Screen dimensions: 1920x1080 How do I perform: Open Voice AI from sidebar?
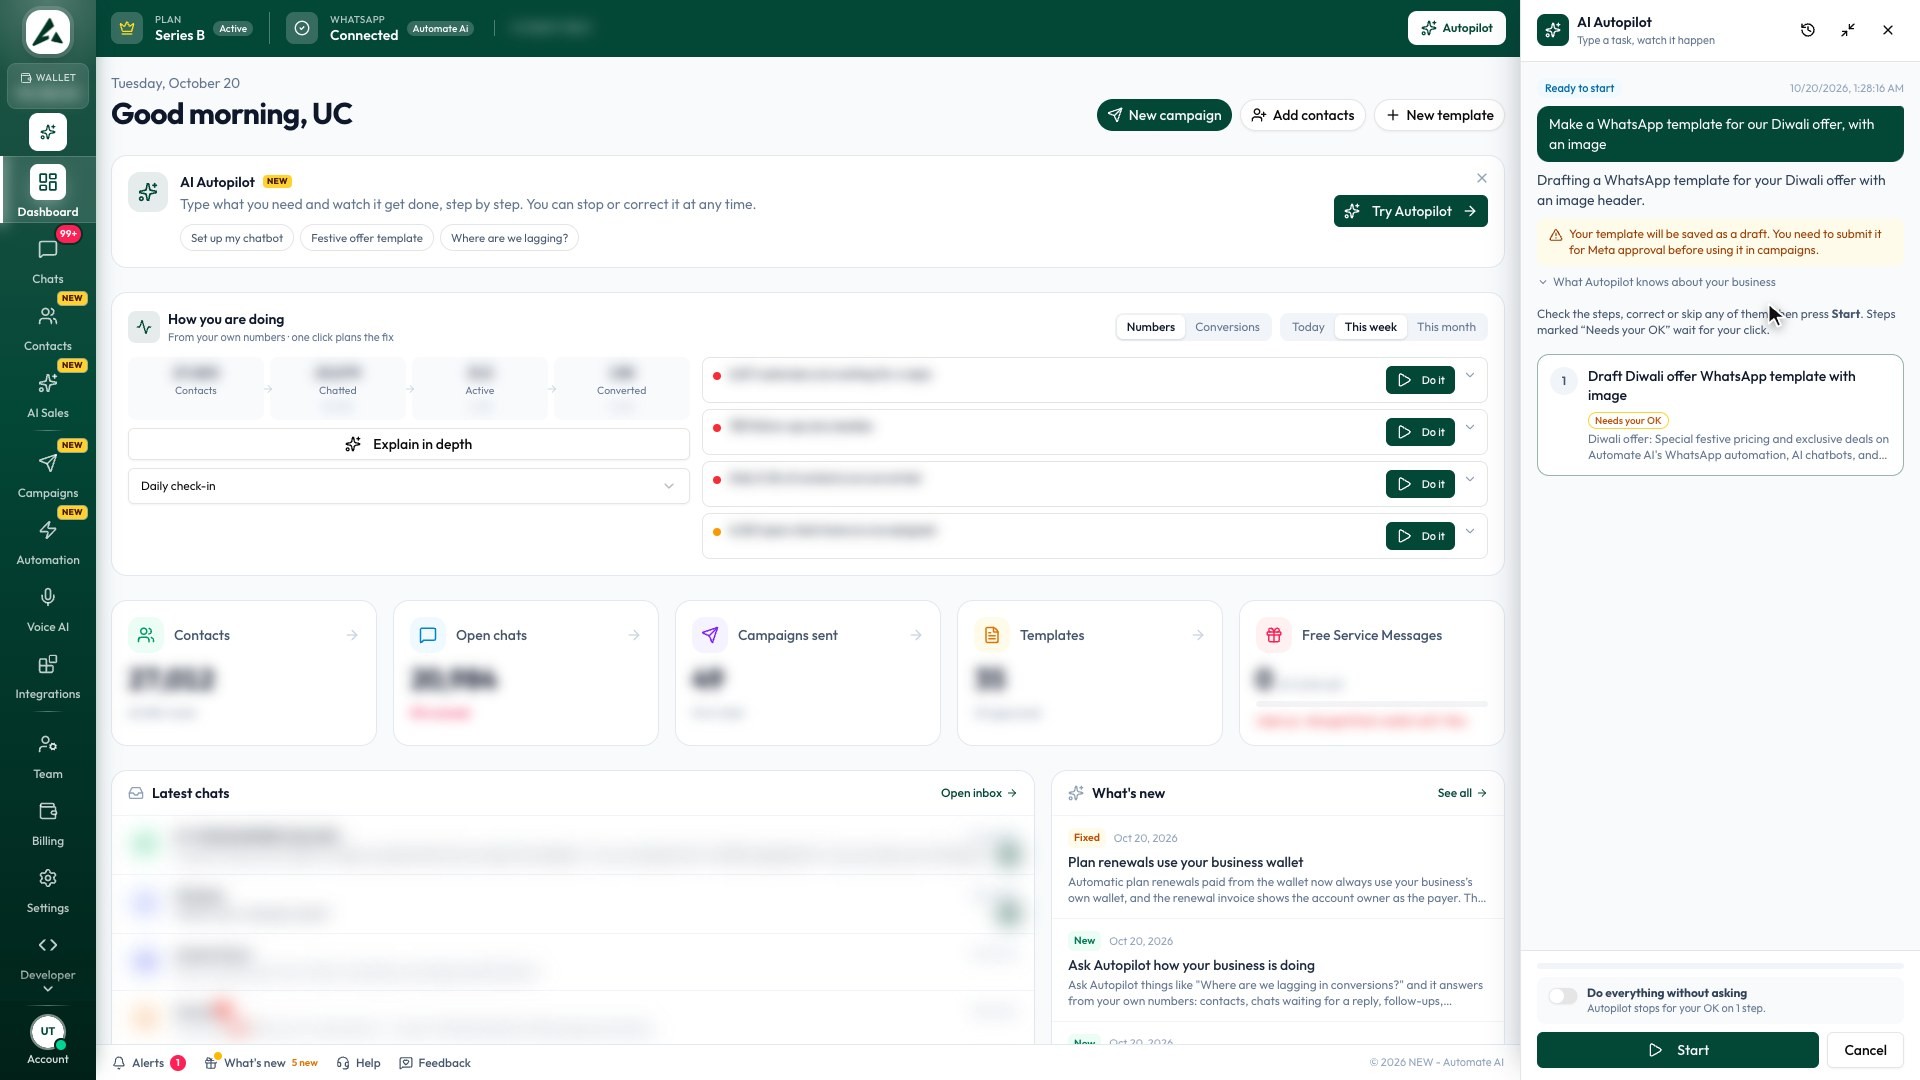47,608
